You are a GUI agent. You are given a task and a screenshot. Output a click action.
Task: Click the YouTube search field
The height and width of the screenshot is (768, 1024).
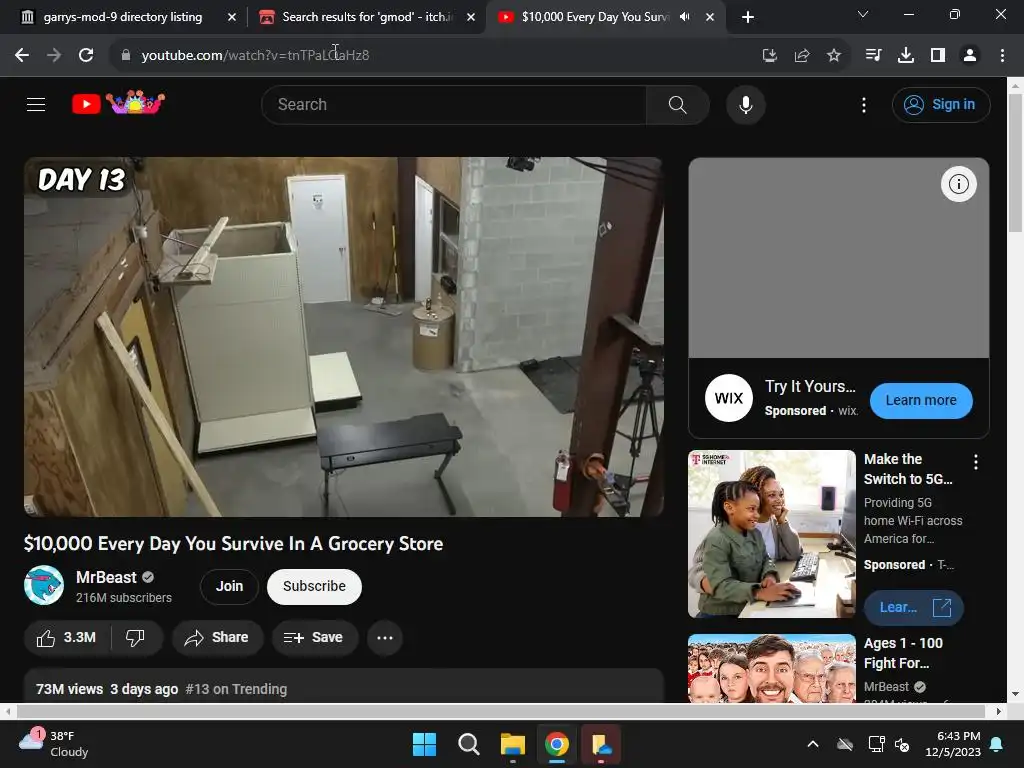(454, 104)
